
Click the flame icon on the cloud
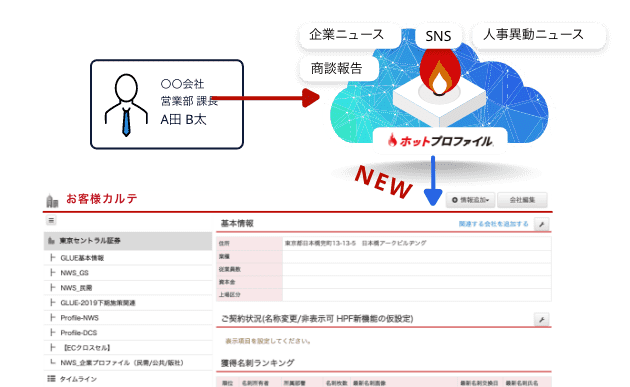click(x=439, y=72)
